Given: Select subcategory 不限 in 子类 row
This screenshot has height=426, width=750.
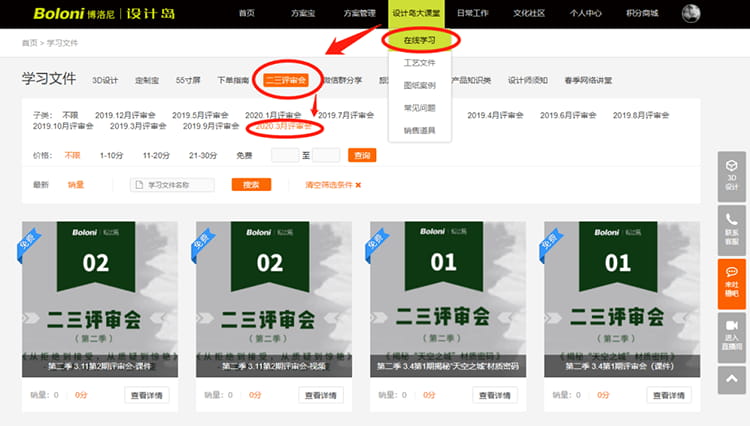Looking at the screenshot, I should (70, 115).
